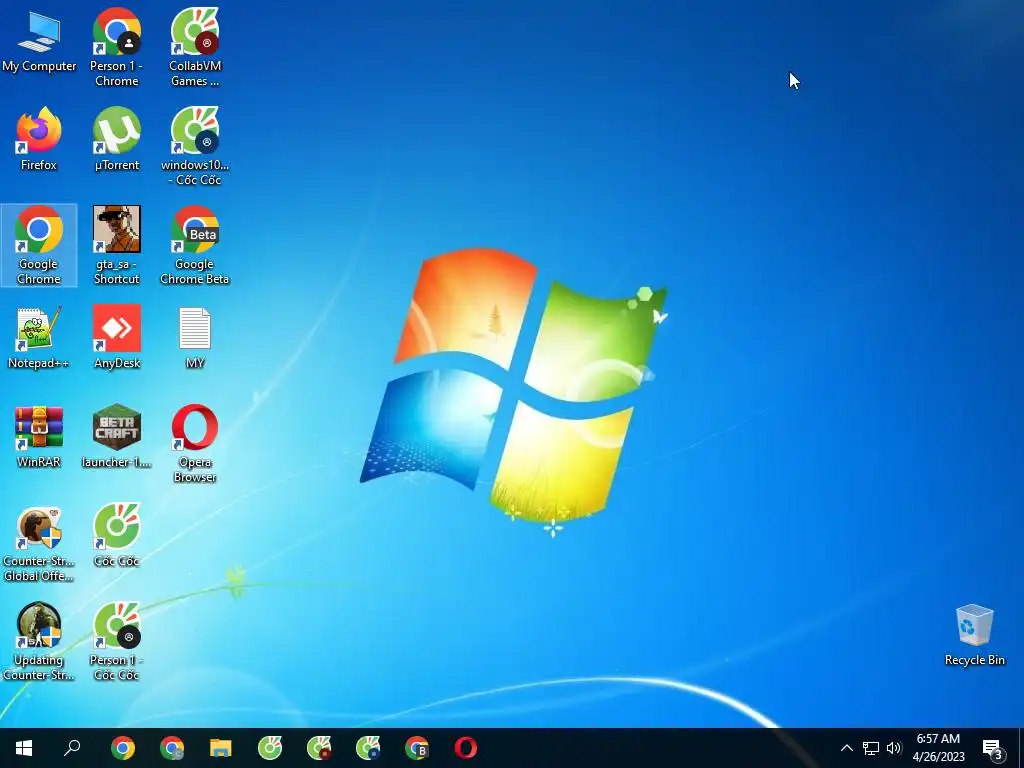The height and width of the screenshot is (768, 1024).
Task: Open Action Center notifications icon
Action: point(993,748)
